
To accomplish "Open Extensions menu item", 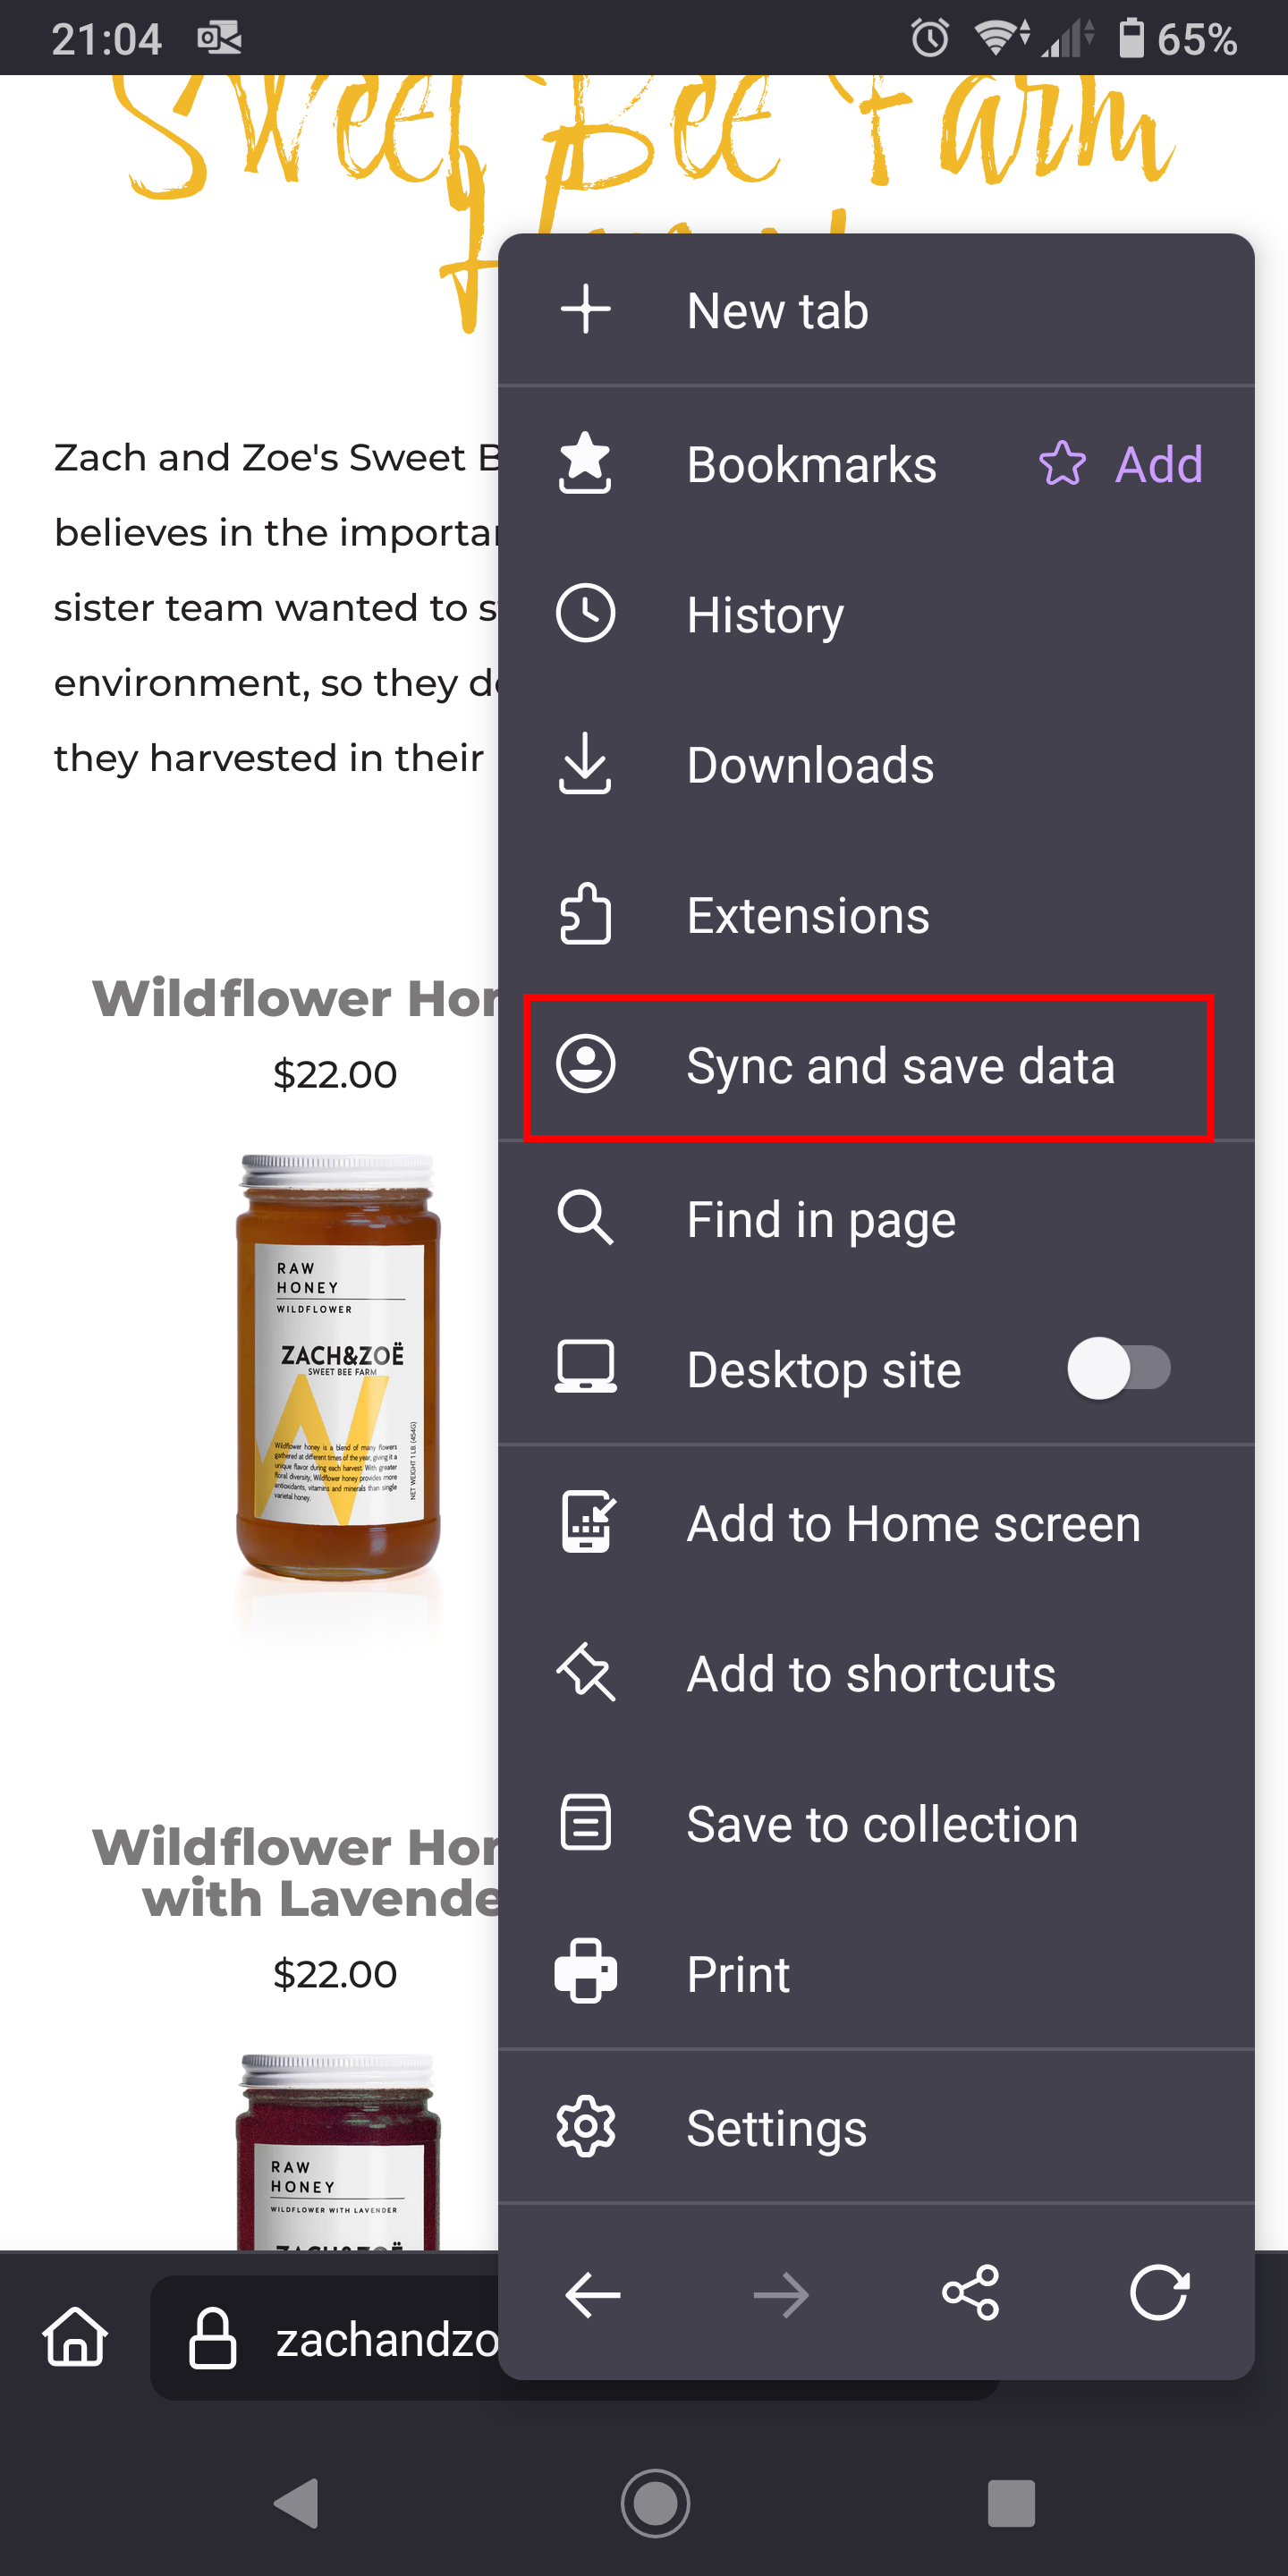I will click(x=876, y=915).
